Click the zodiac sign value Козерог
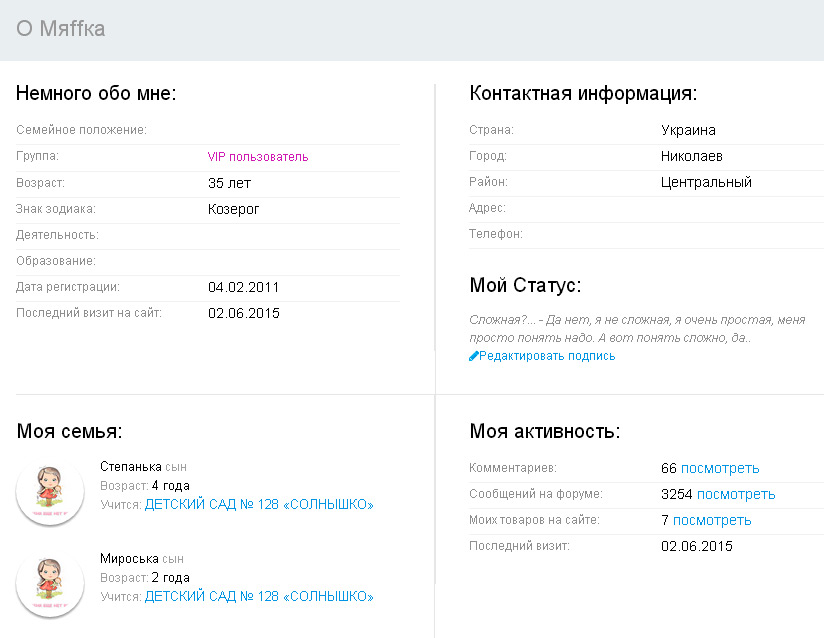This screenshot has height=638, width=824. pos(233,209)
